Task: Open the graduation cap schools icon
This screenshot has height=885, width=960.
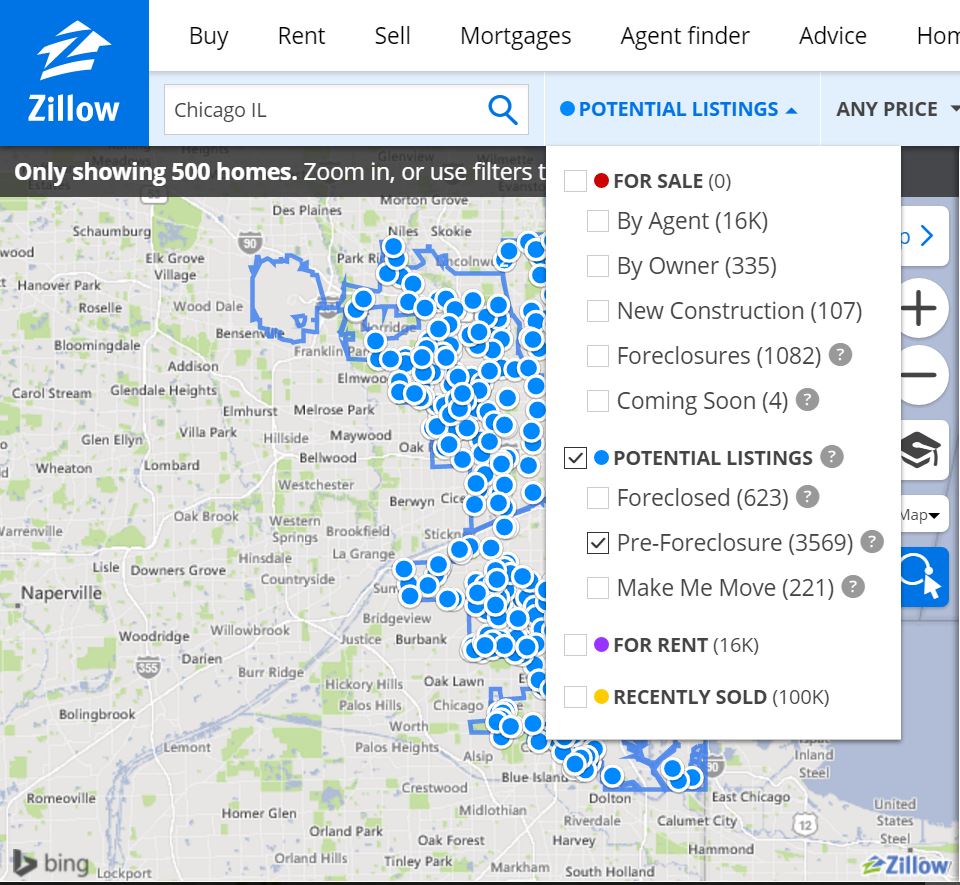Action: pos(920,450)
